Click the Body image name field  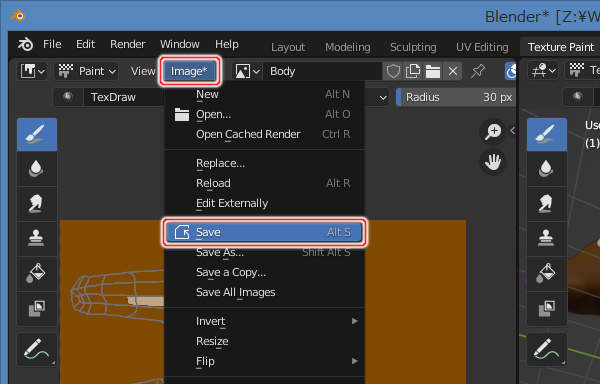323,71
